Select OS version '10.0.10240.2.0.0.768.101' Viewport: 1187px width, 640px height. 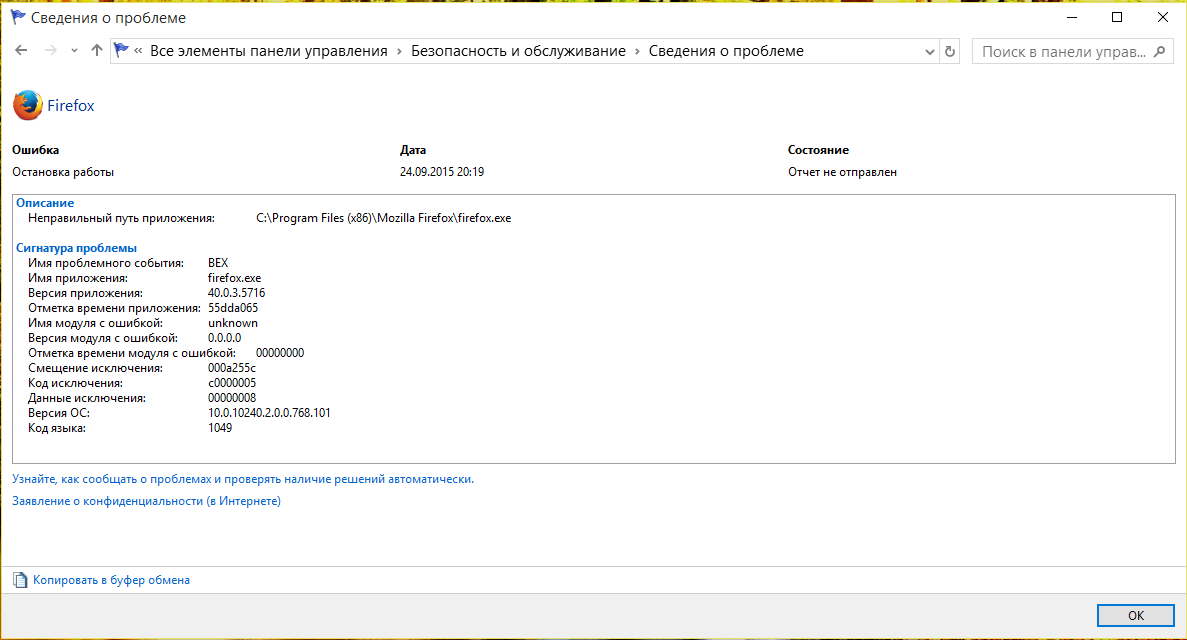click(x=269, y=413)
